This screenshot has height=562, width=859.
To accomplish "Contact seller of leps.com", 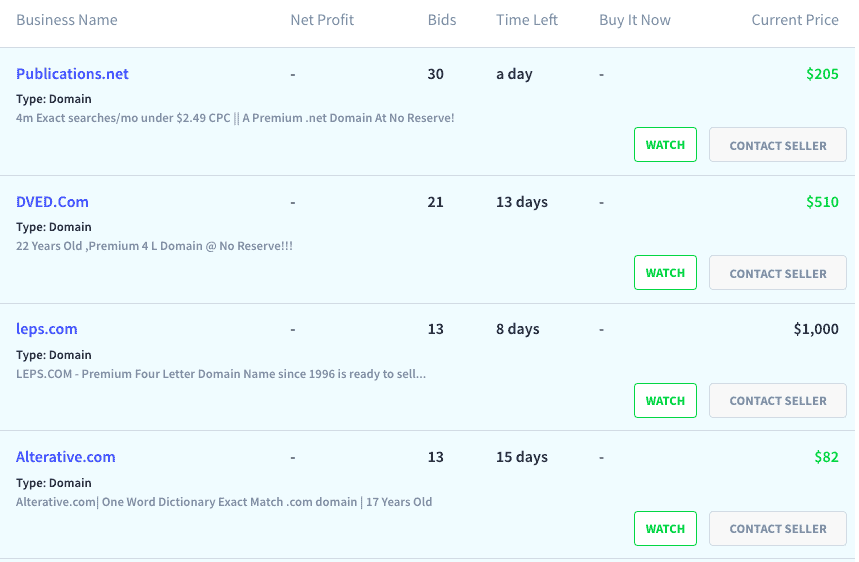I will tap(777, 400).
